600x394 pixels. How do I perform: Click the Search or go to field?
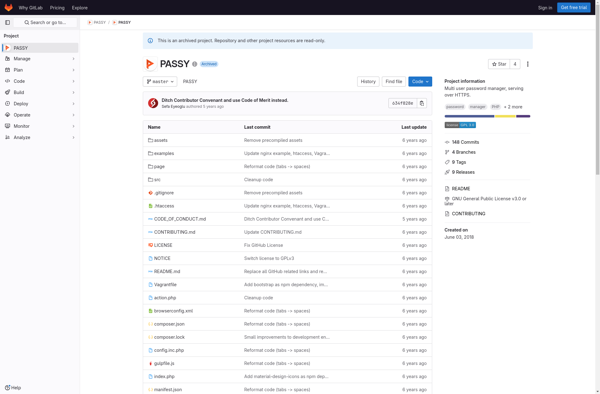tap(45, 23)
